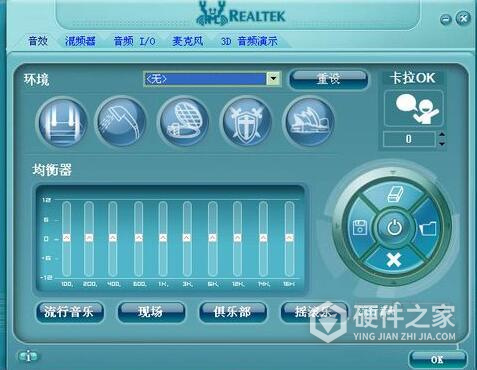Switch to the 音频 I/O tab
This screenshot has height=370, width=477.
click(x=134, y=41)
